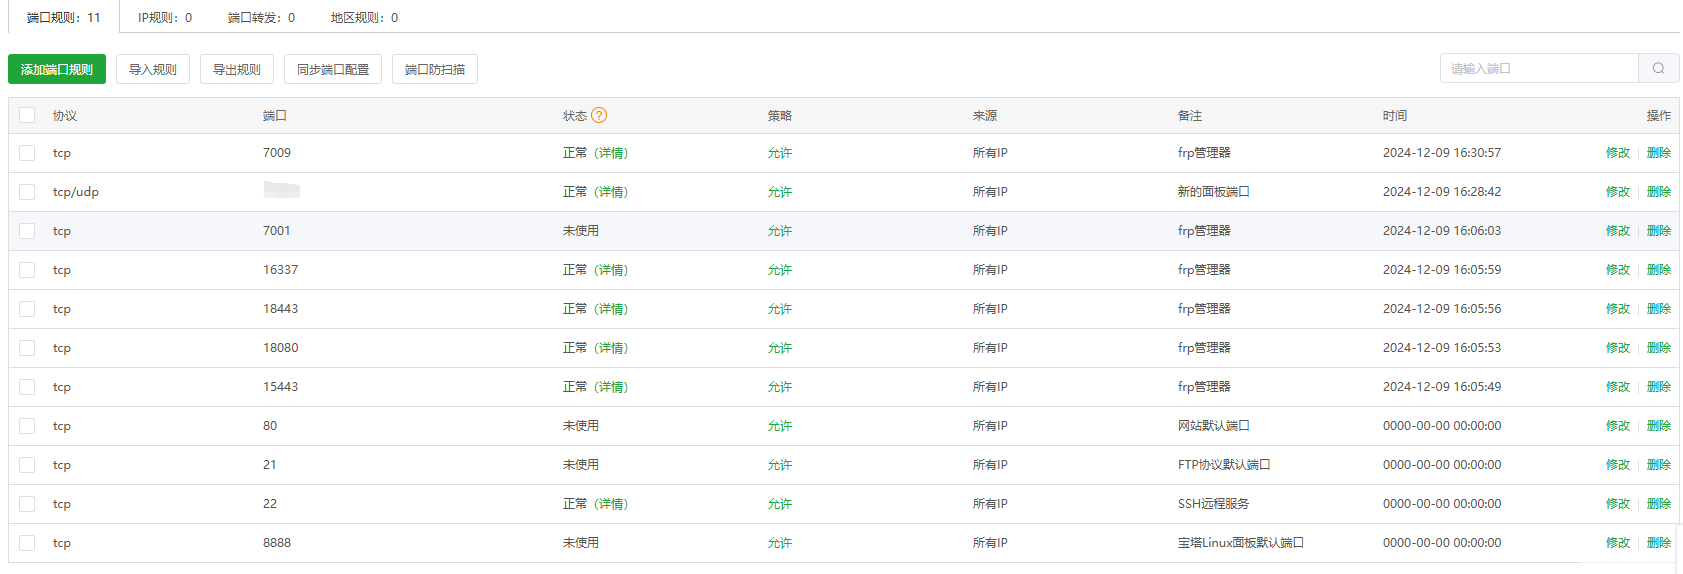The width and height of the screenshot is (1683, 574).
Task: Check the box for port 80 row
Action: tap(27, 426)
